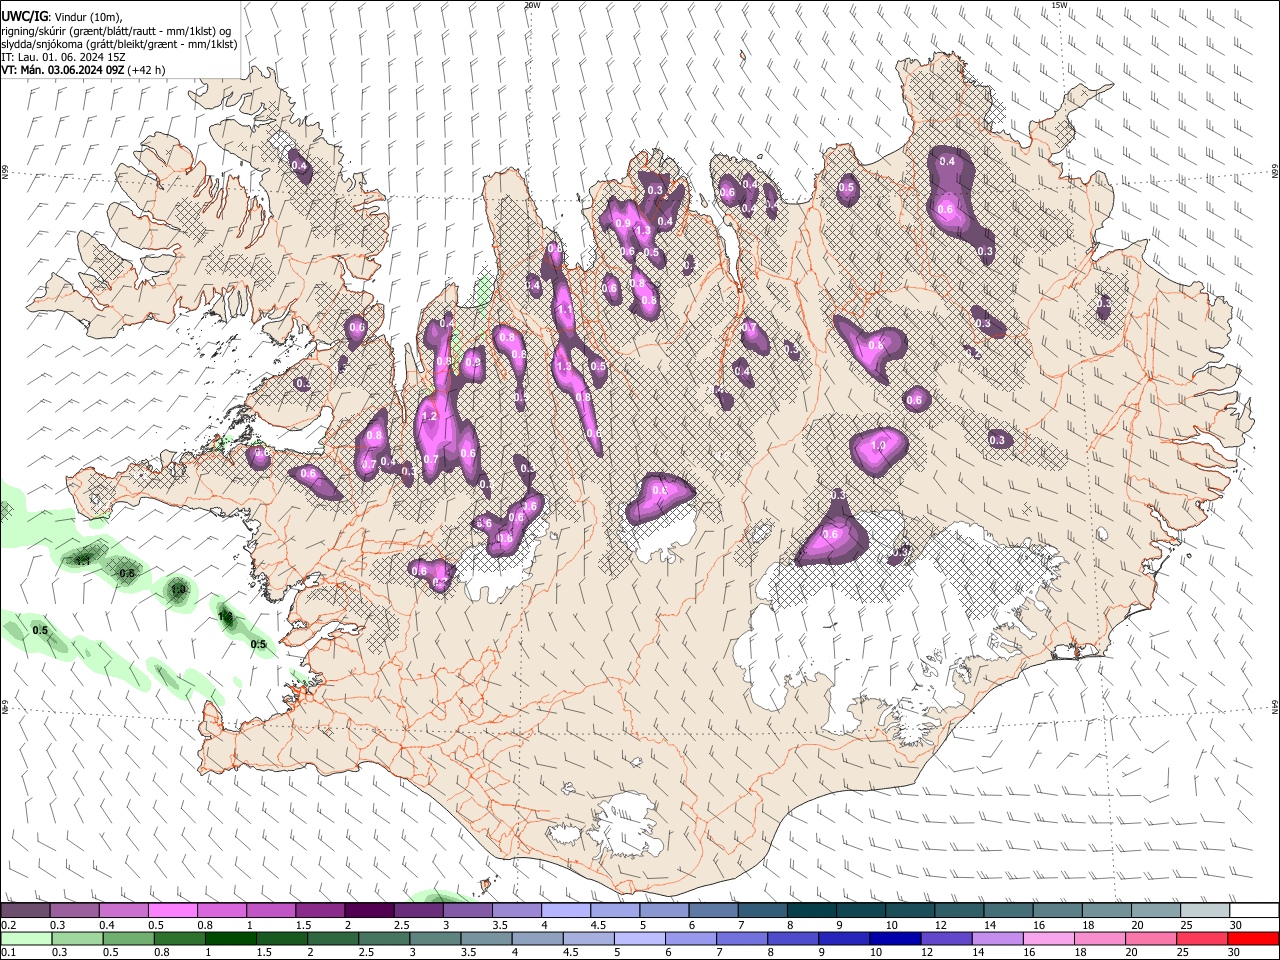Click the palest green rain swatch 0.1 to 0.3
This screenshot has width=1280, height=960.
26,938
